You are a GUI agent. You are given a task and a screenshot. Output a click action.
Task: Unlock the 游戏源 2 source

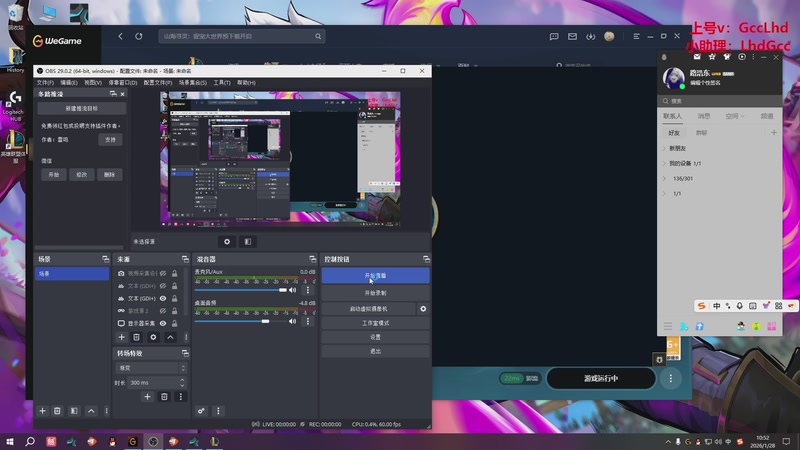click(174, 311)
